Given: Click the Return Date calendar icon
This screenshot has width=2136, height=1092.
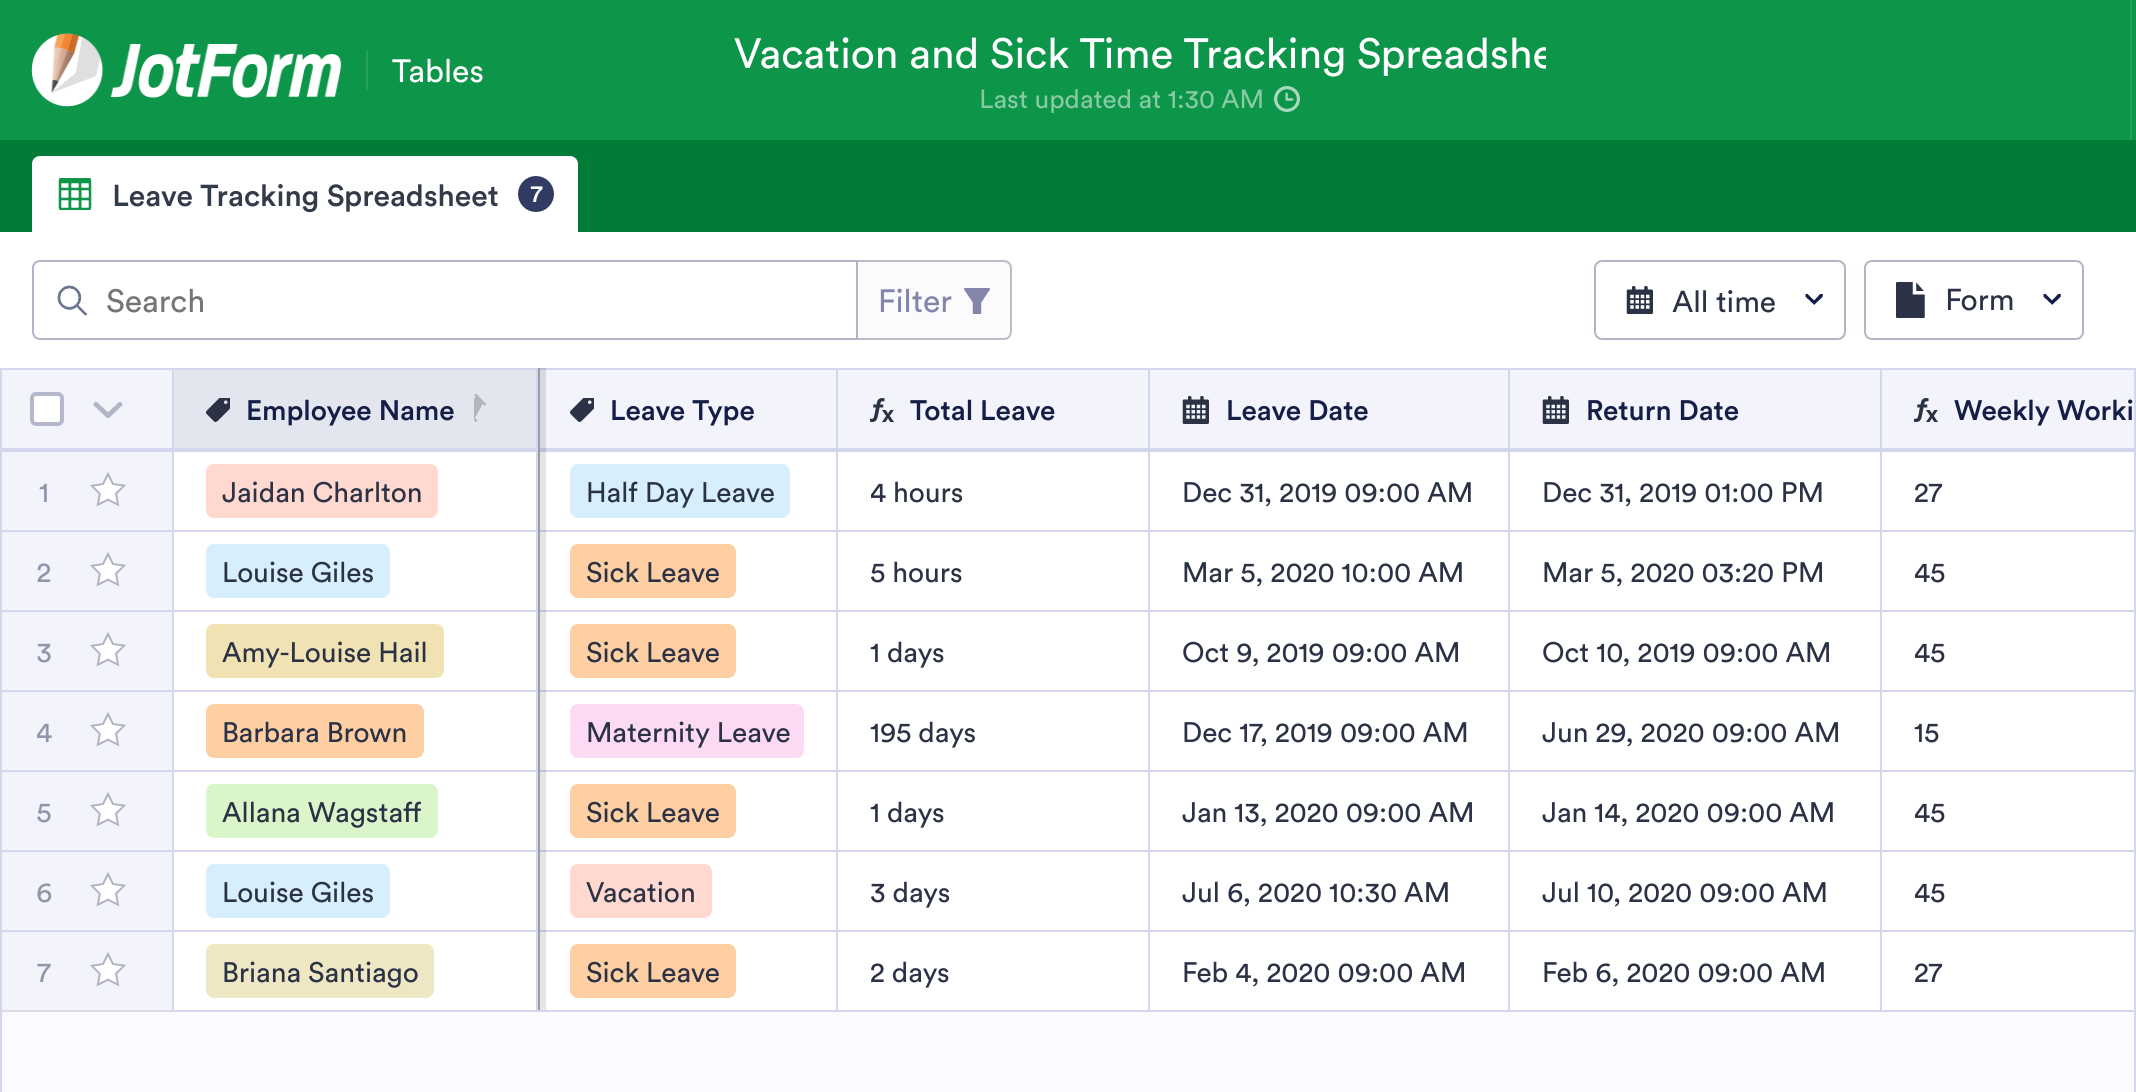Looking at the screenshot, I should click(1553, 410).
